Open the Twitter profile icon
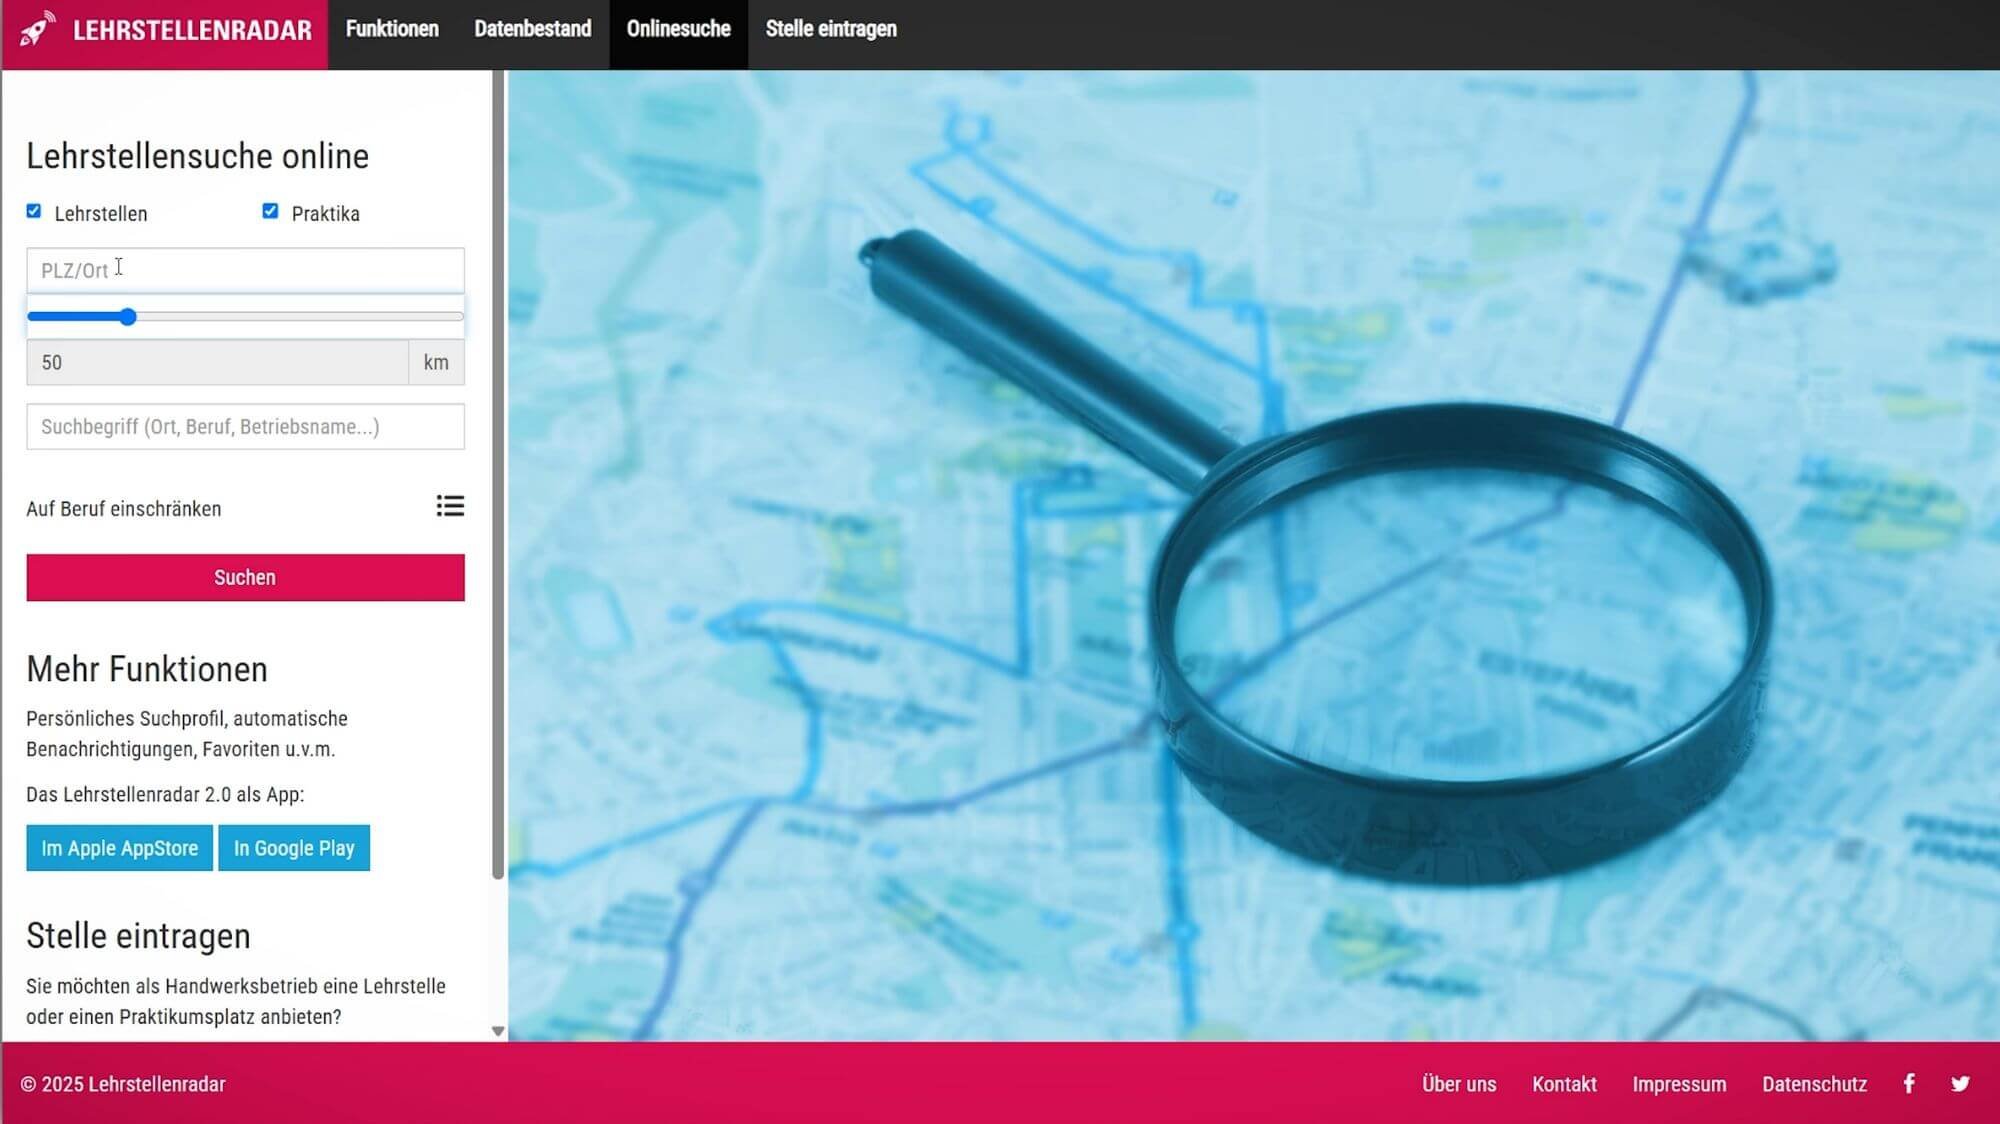 [1960, 1084]
